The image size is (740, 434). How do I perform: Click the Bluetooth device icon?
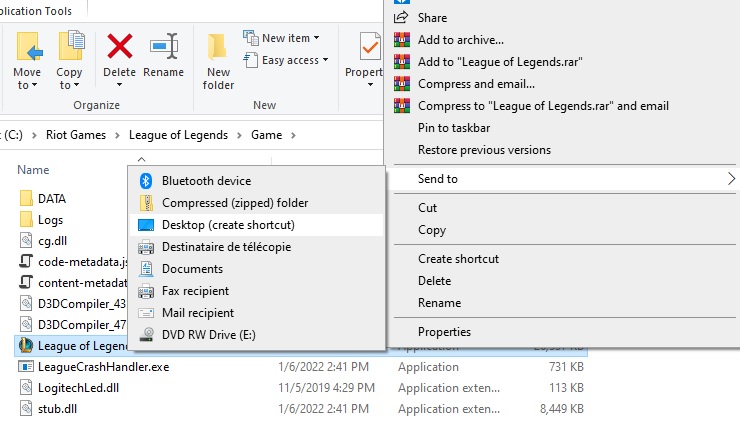click(146, 181)
